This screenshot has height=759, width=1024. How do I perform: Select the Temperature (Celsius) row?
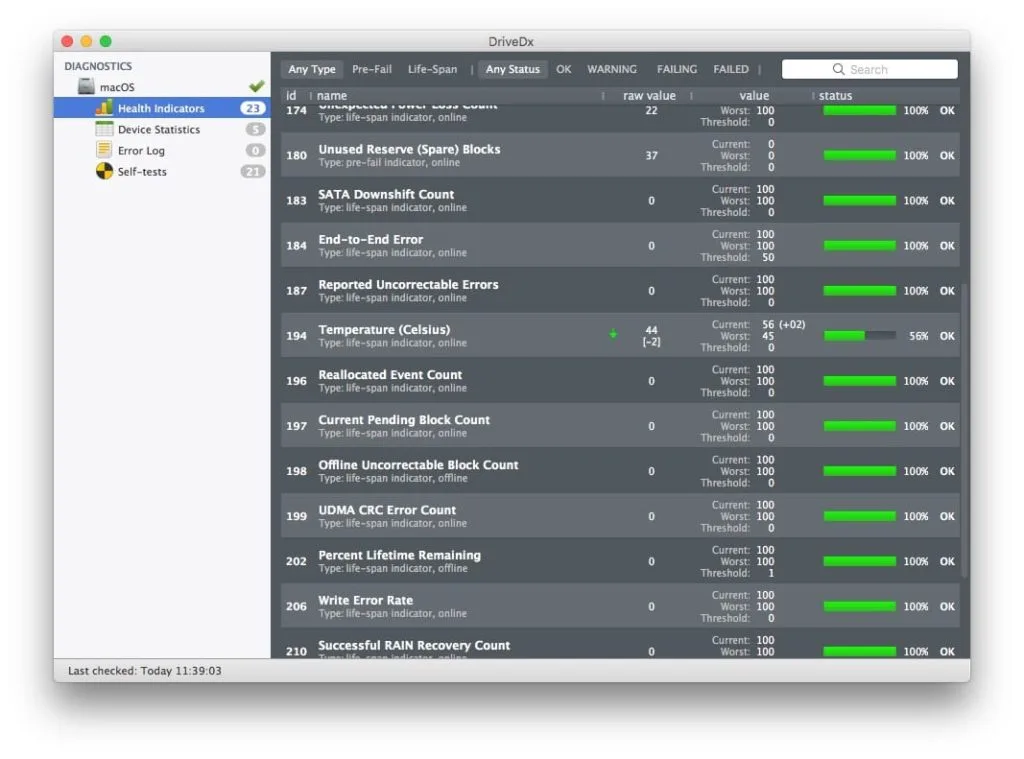tap(620, 335)
